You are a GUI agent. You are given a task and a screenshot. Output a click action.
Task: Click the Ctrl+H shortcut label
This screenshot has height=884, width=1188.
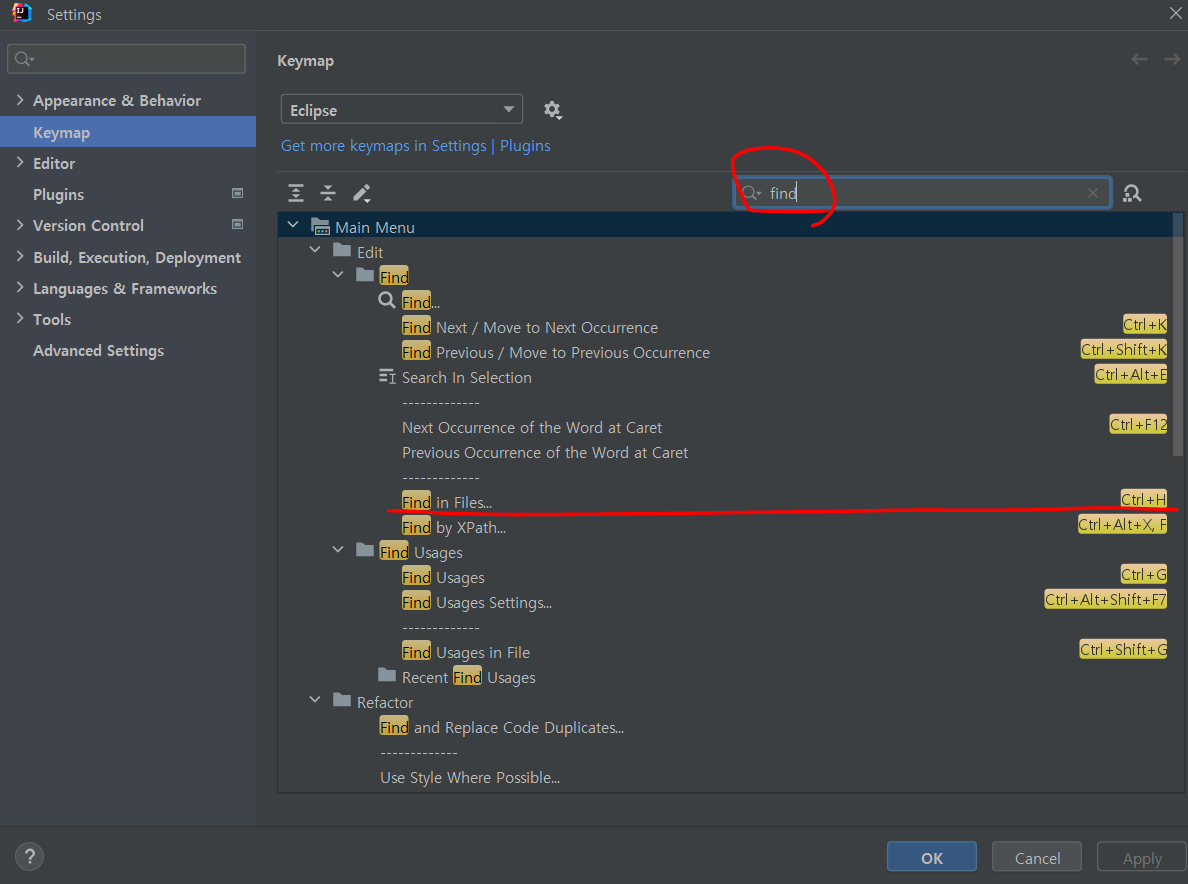[1143, 499]
